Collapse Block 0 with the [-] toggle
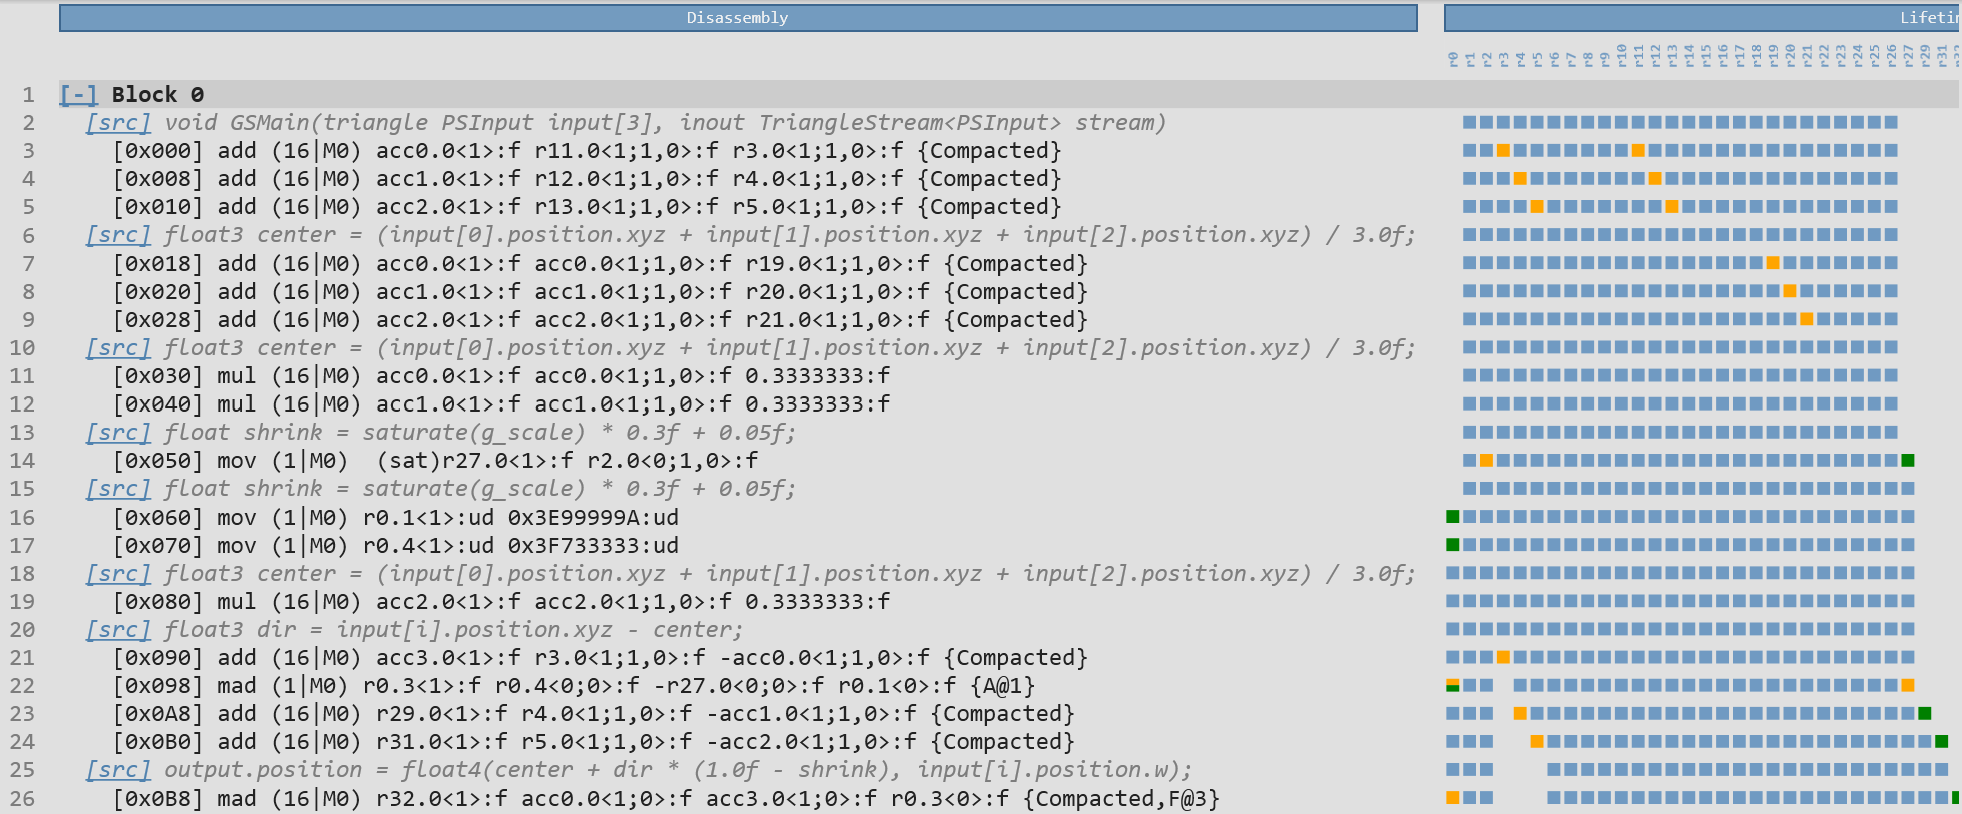The width and height of the screenshot is (1962, 814). (78, 94)
